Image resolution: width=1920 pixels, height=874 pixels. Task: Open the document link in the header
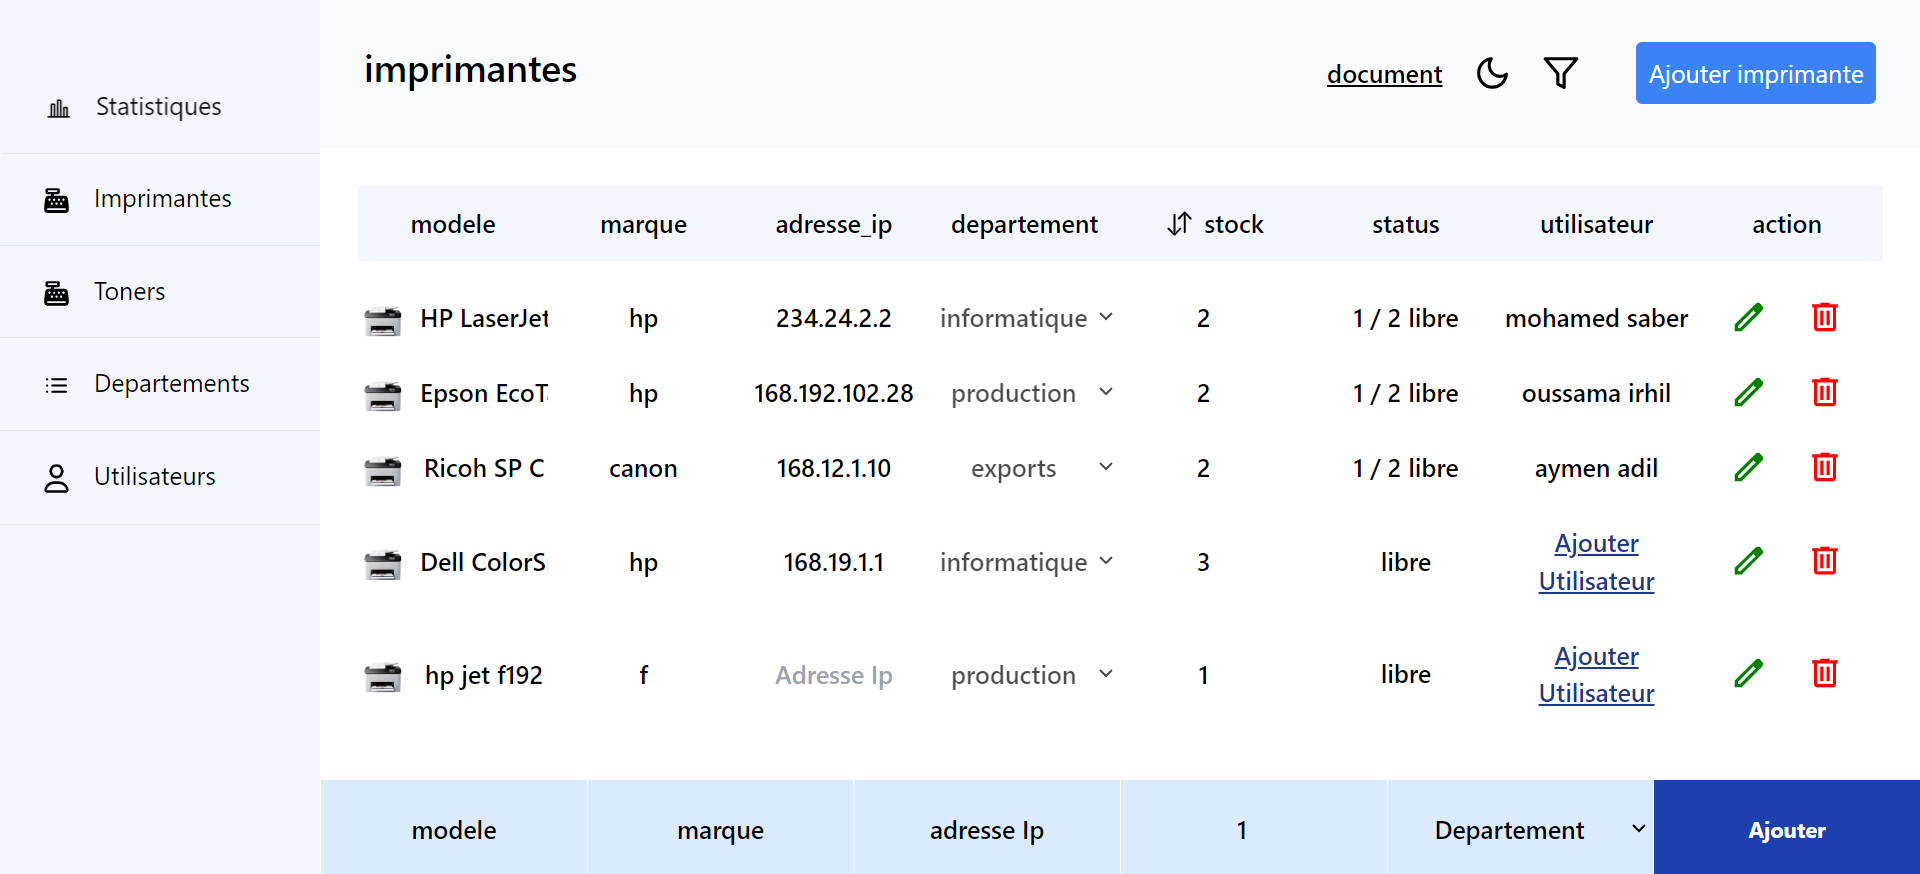pyautogui.click(x=1384, y=75)
